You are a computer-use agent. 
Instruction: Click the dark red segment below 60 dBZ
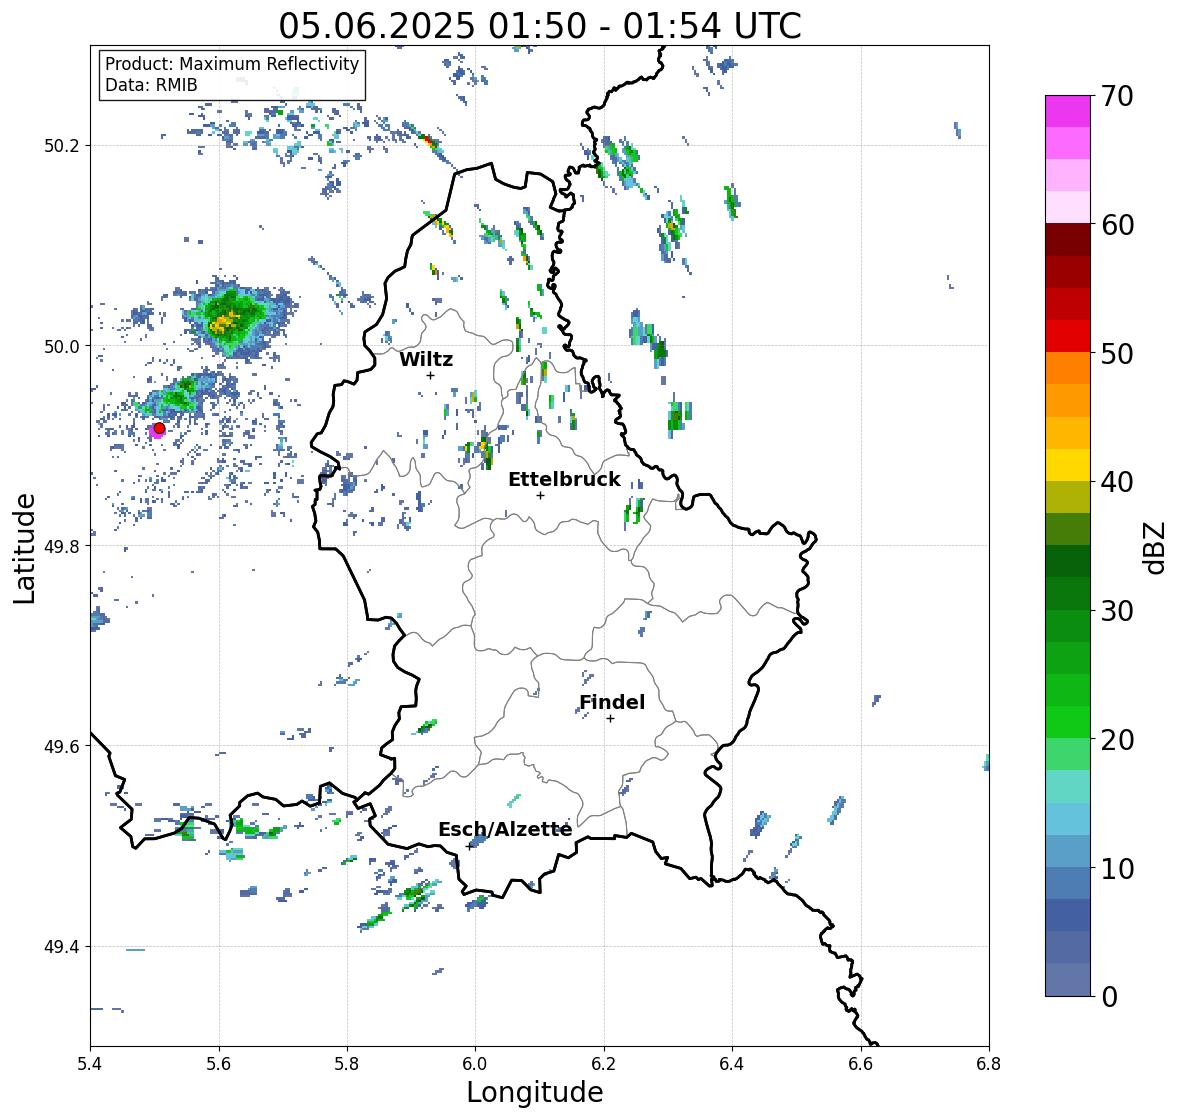point(1068,240)
